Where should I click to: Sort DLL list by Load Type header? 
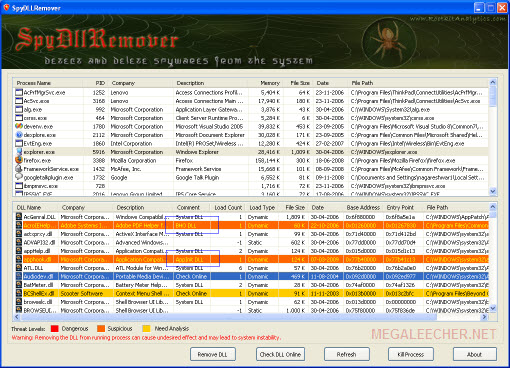[x=262, y=207]
